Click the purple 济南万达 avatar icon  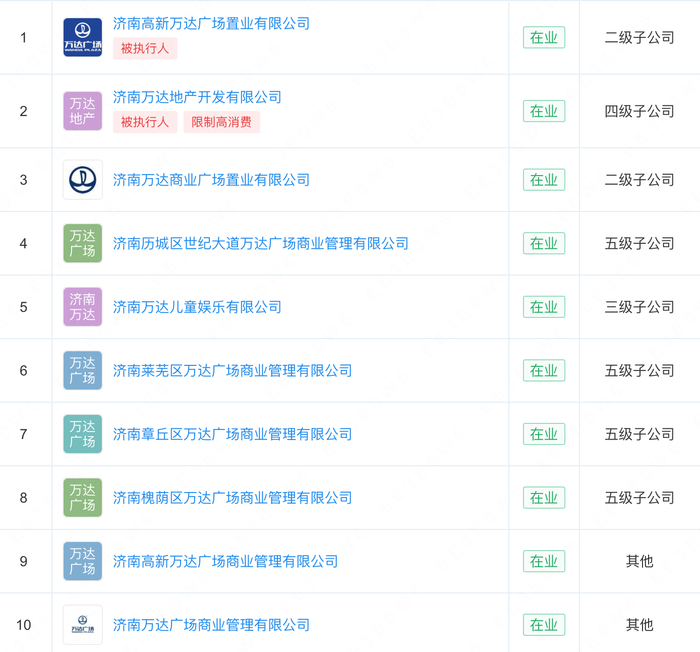(x=82, y=307)
